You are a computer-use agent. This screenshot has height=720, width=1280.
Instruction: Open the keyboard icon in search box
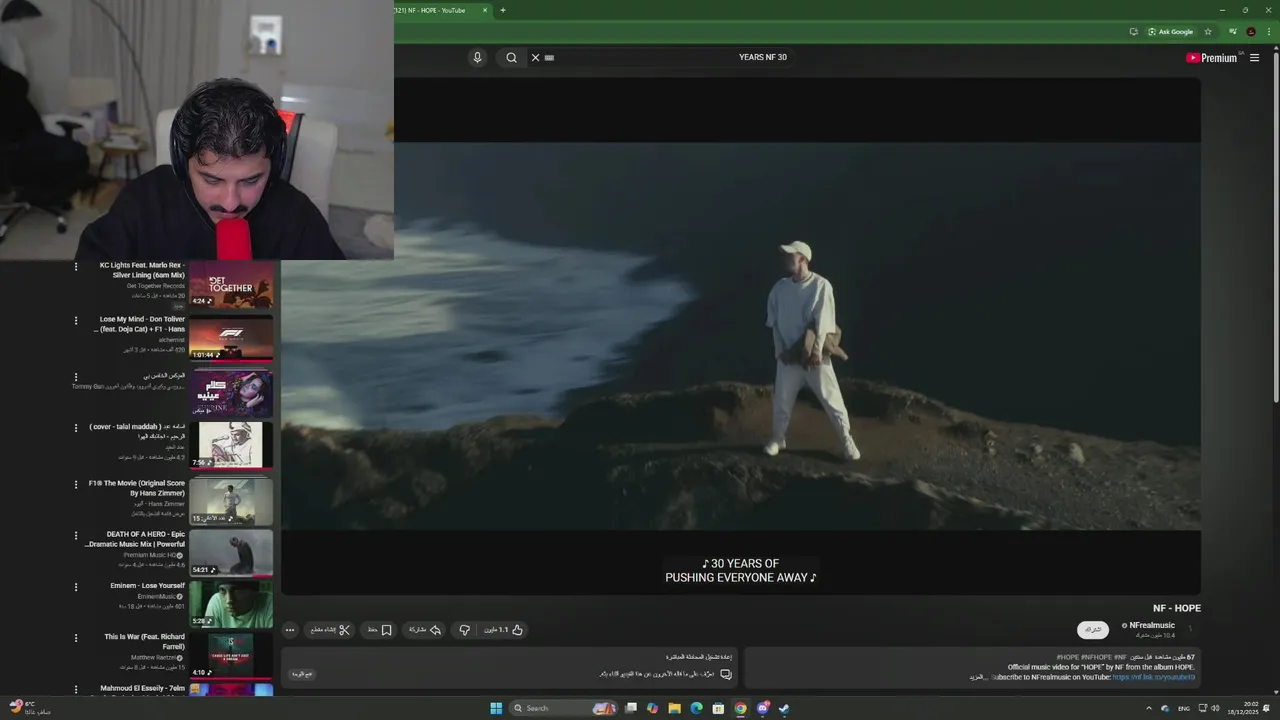click(549, 57)
